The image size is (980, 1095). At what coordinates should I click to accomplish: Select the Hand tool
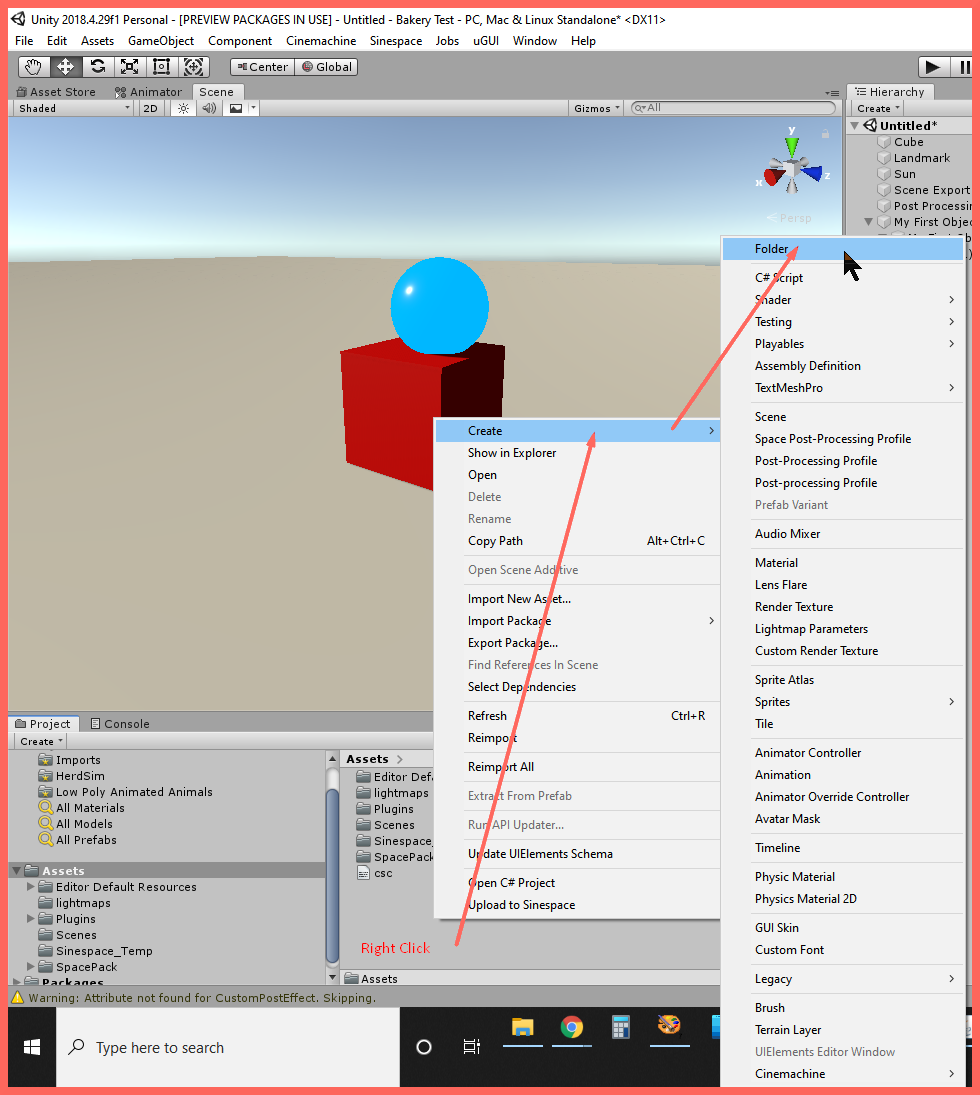coord(34,67)
